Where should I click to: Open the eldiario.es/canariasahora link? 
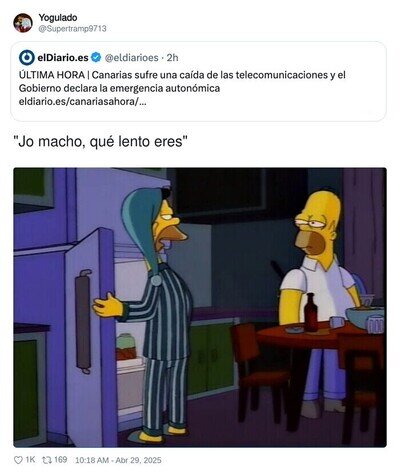(x=82, y=102)
